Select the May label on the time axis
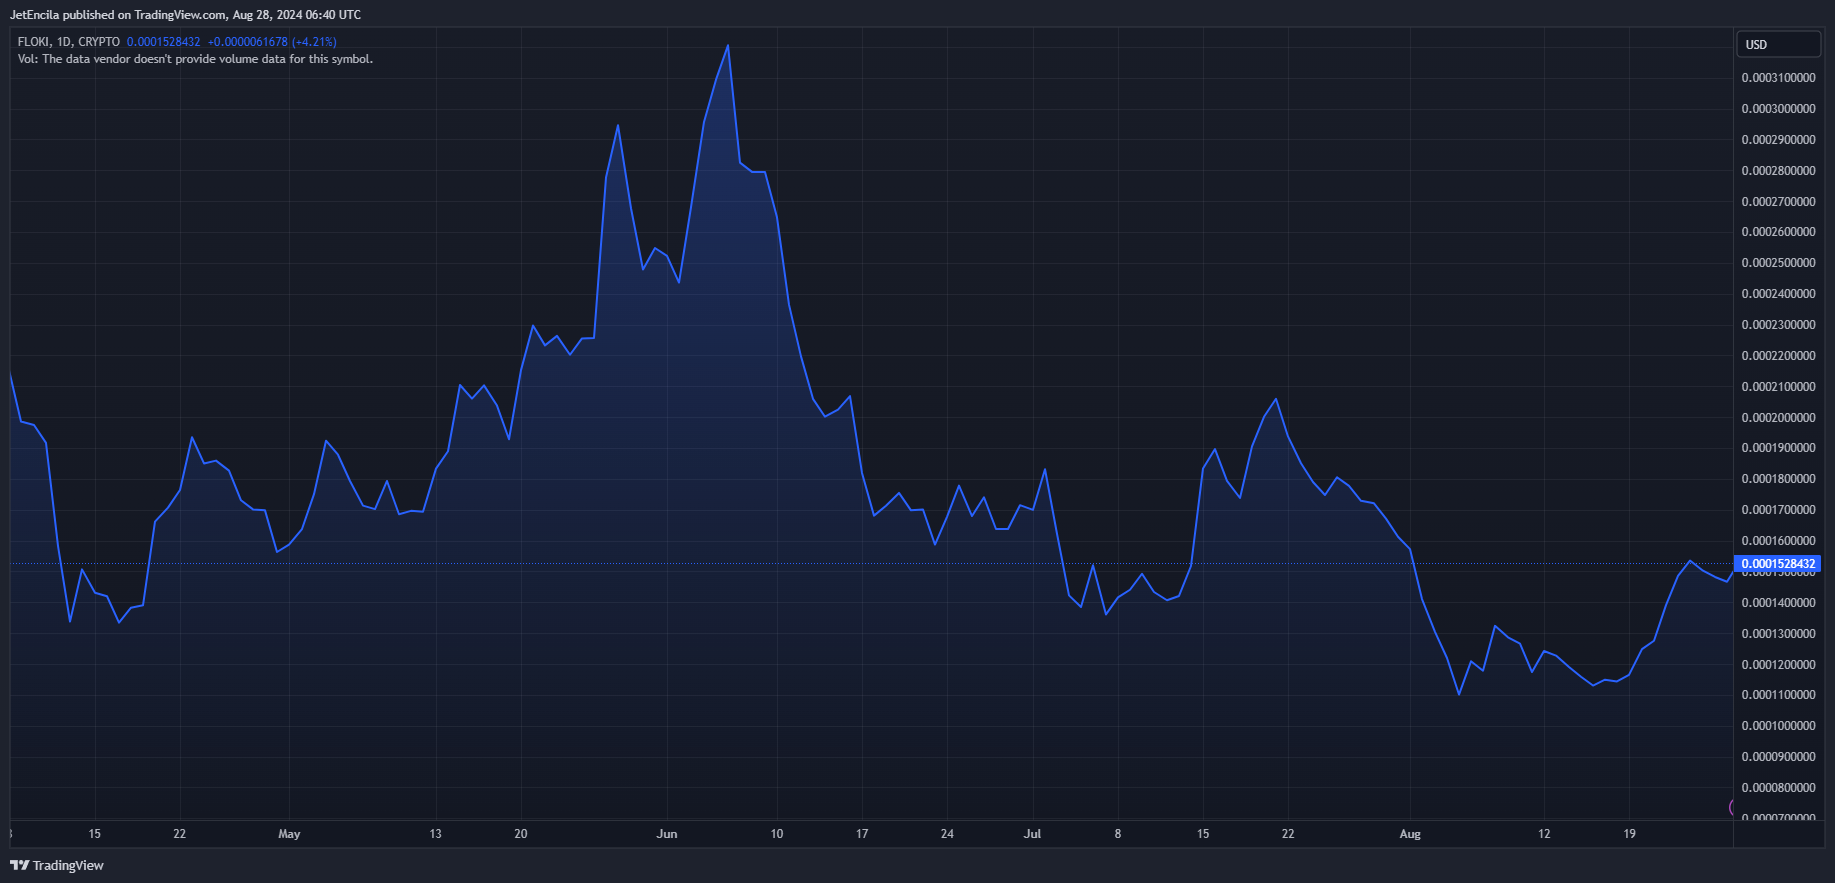Screen dimensions: 1835x883 289,834
